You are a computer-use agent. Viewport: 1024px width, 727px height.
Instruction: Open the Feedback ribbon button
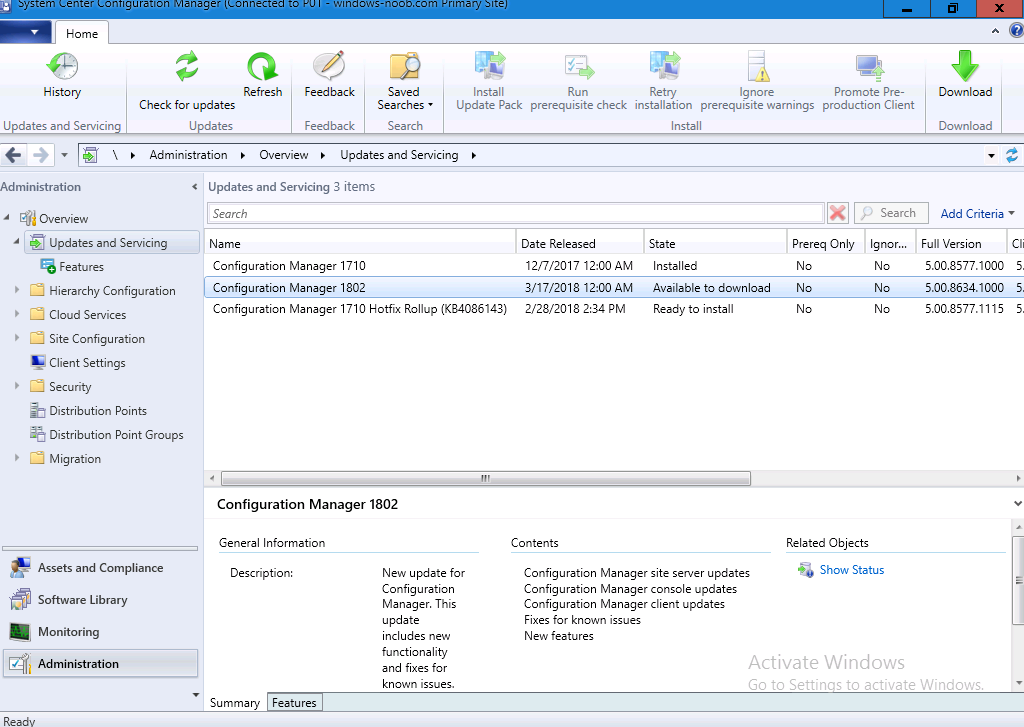point(329,75)
